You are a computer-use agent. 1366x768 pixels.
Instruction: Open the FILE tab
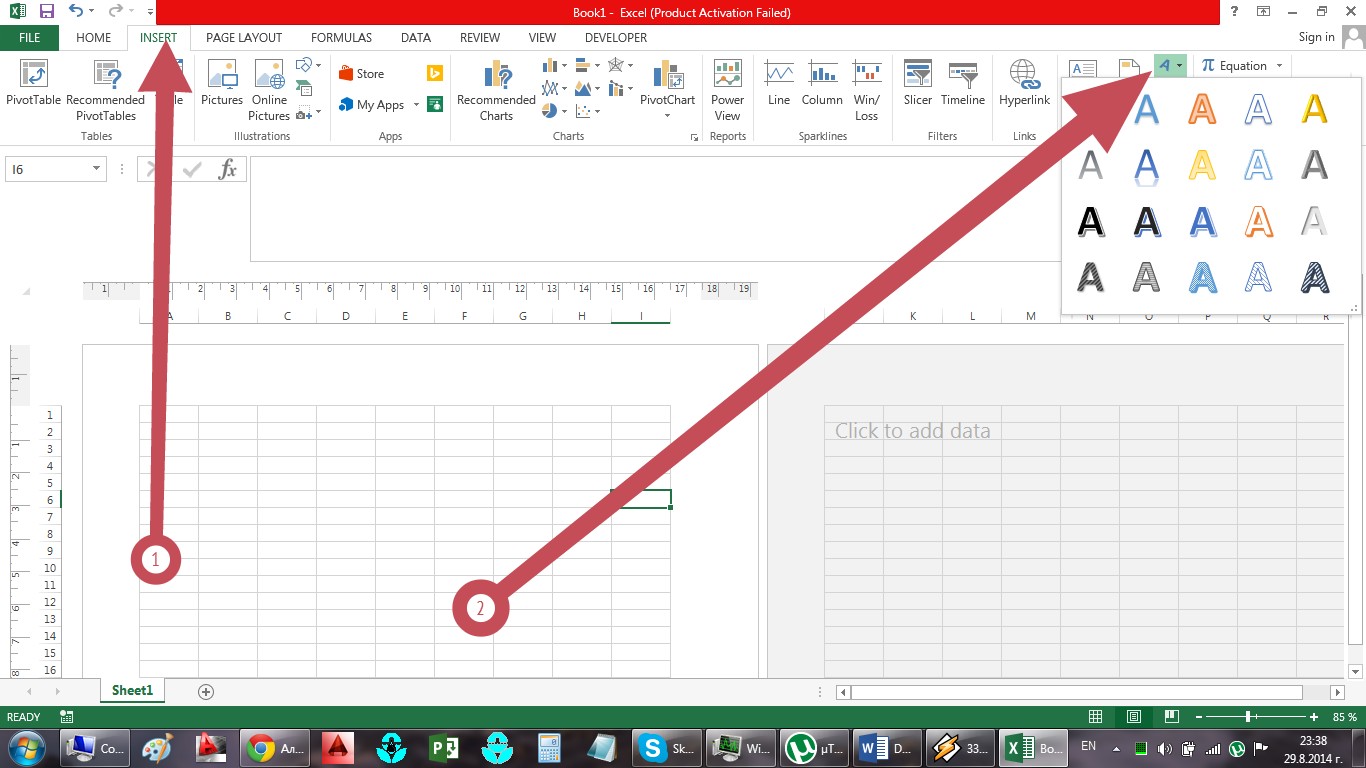coord(30,38)
